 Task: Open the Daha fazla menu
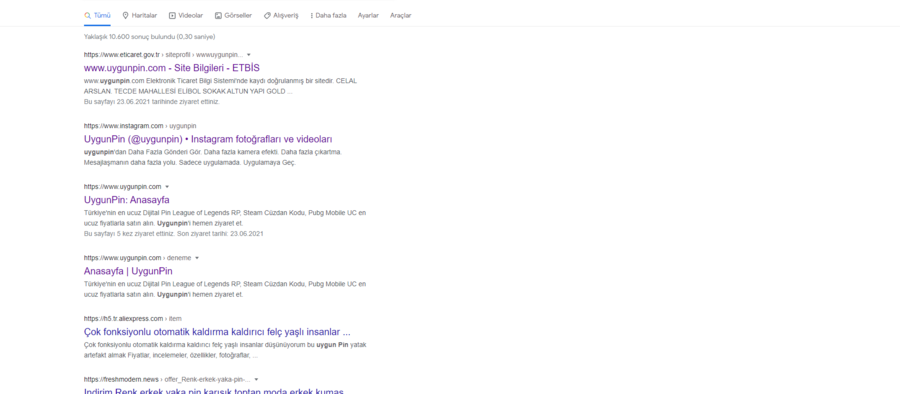(328, 16)
